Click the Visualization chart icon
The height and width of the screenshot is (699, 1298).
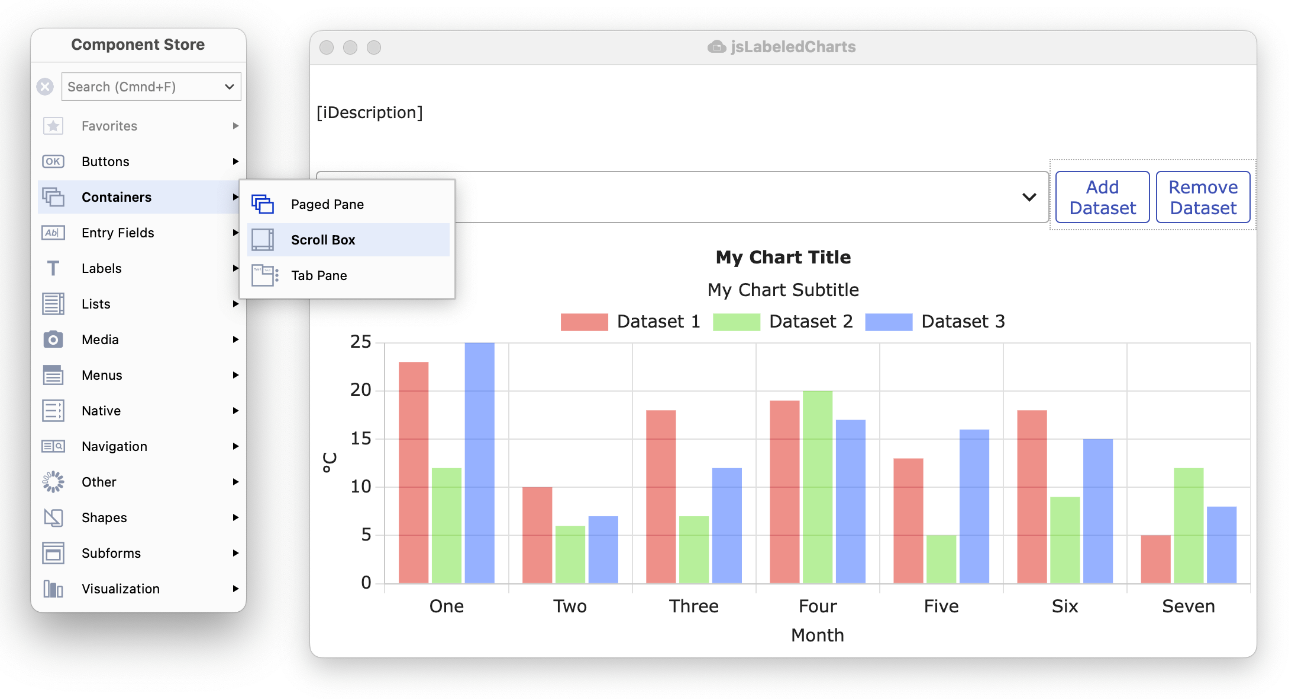[x=53, y=589]
